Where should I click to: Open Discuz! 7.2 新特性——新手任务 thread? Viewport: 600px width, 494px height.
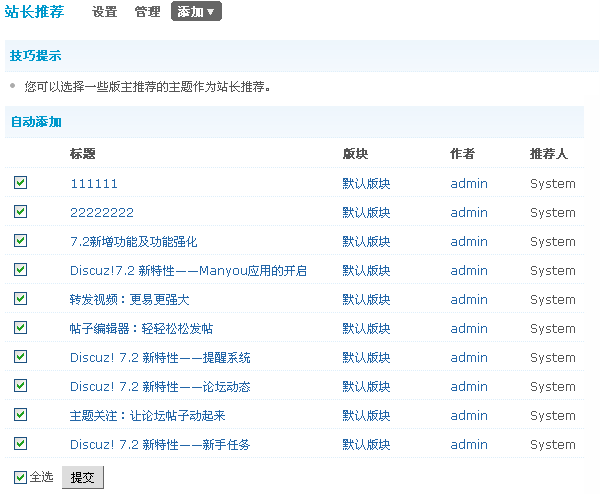pyautogui.click(x=160, y=445)
